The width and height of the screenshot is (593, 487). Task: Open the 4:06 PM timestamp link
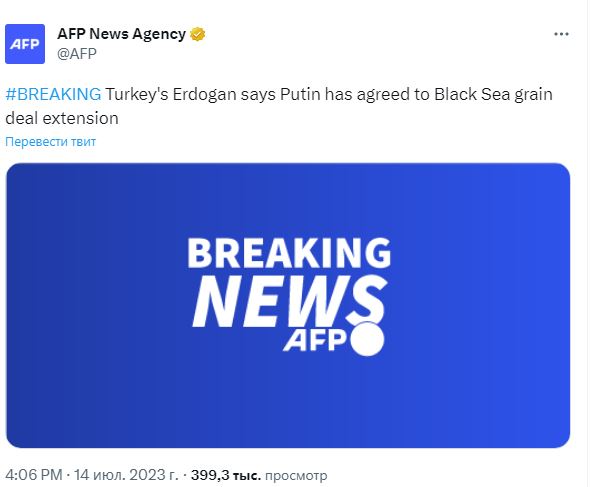coord(33,475)
